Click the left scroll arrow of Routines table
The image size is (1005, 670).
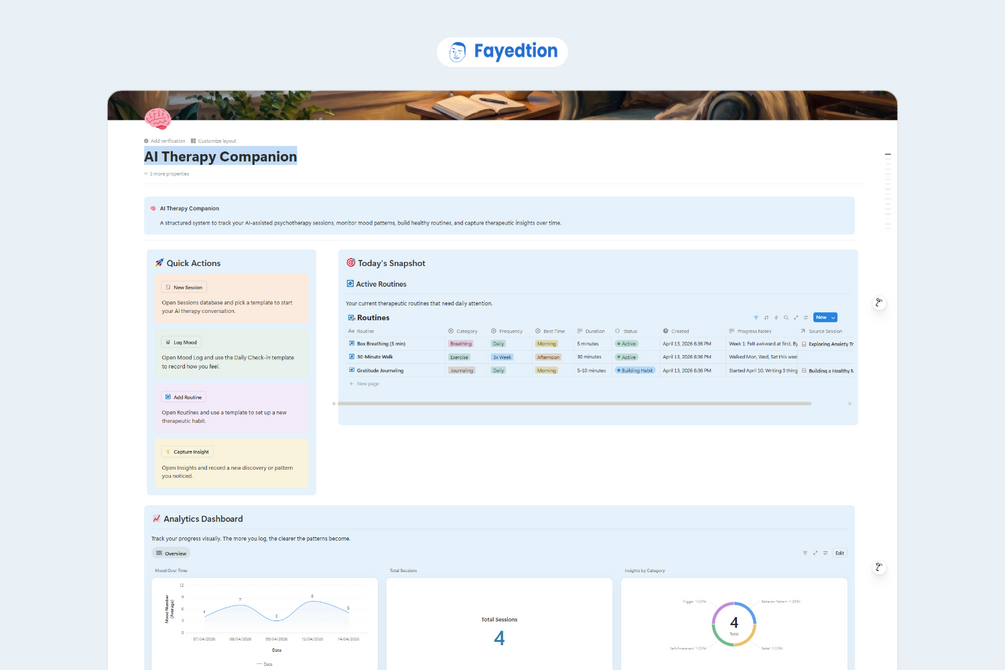pos(333,404)
